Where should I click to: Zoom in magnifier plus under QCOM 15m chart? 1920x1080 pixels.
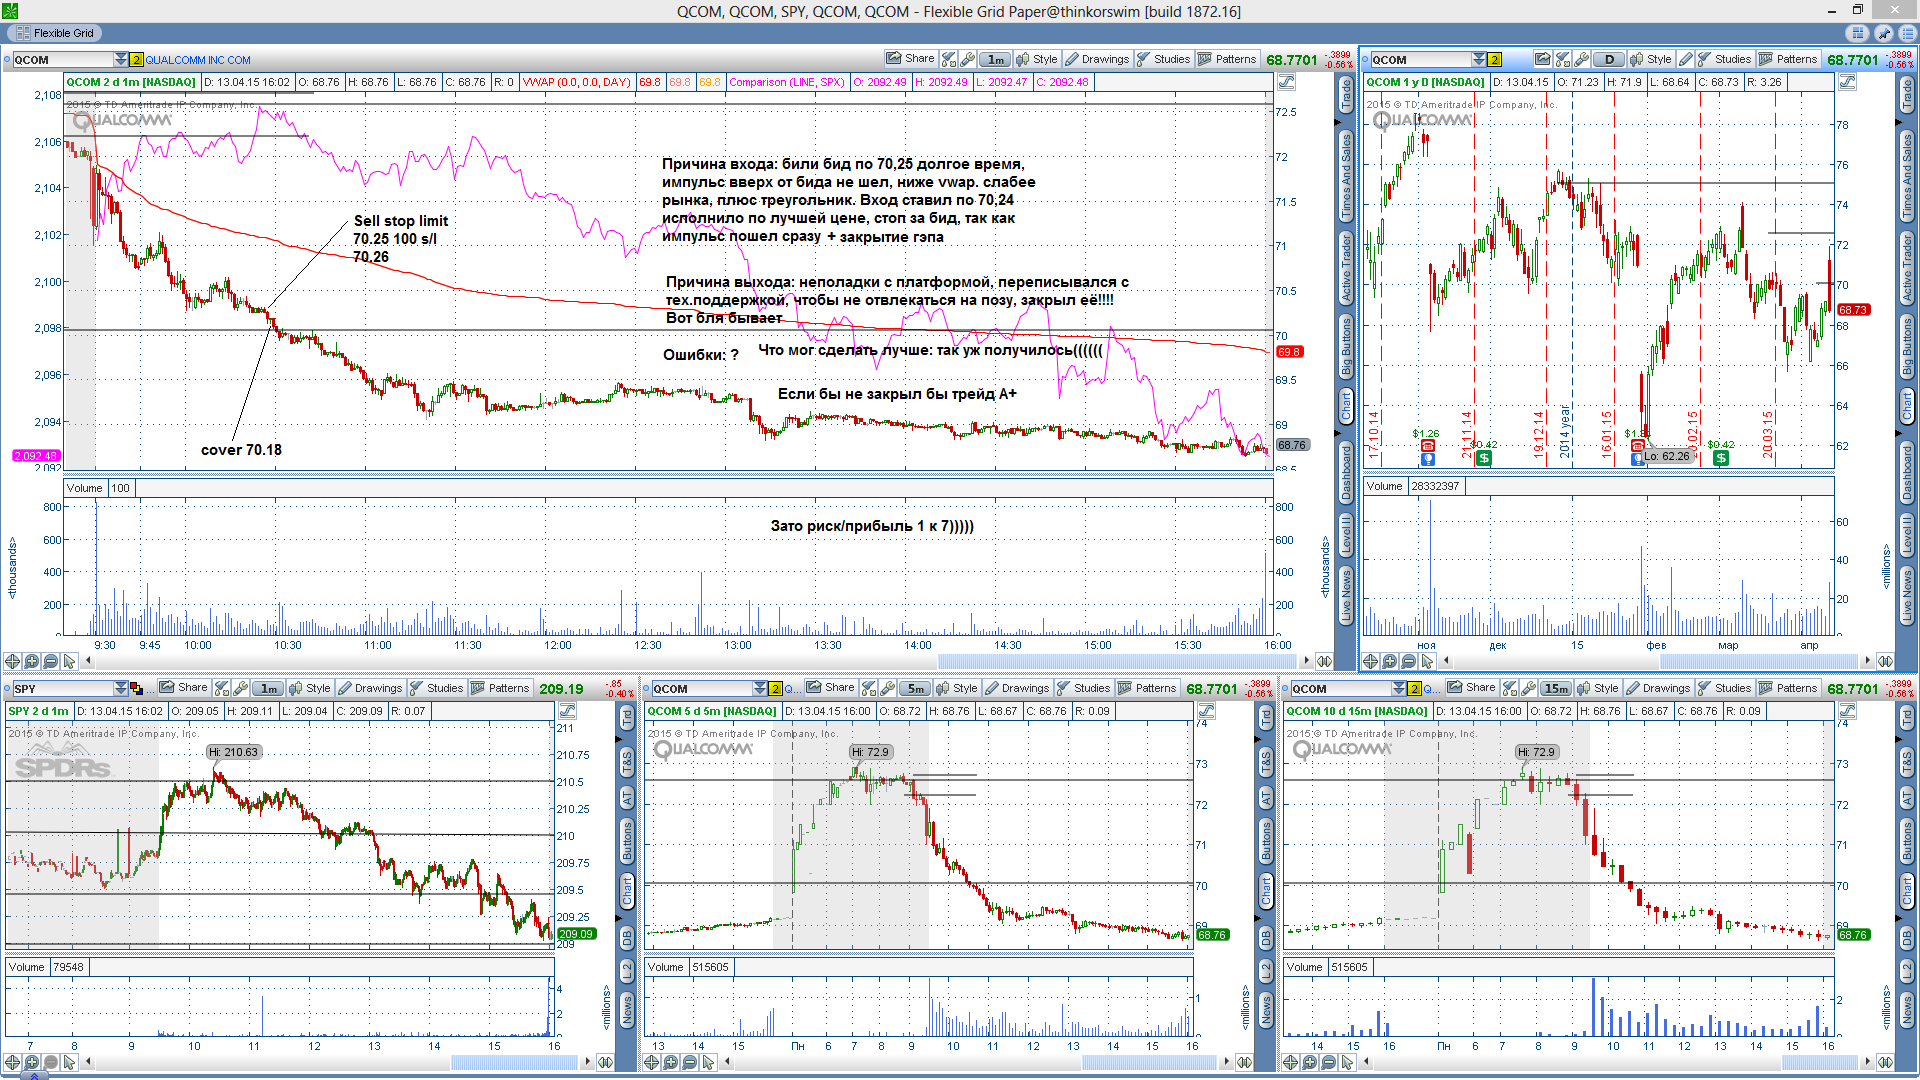1310,1062
